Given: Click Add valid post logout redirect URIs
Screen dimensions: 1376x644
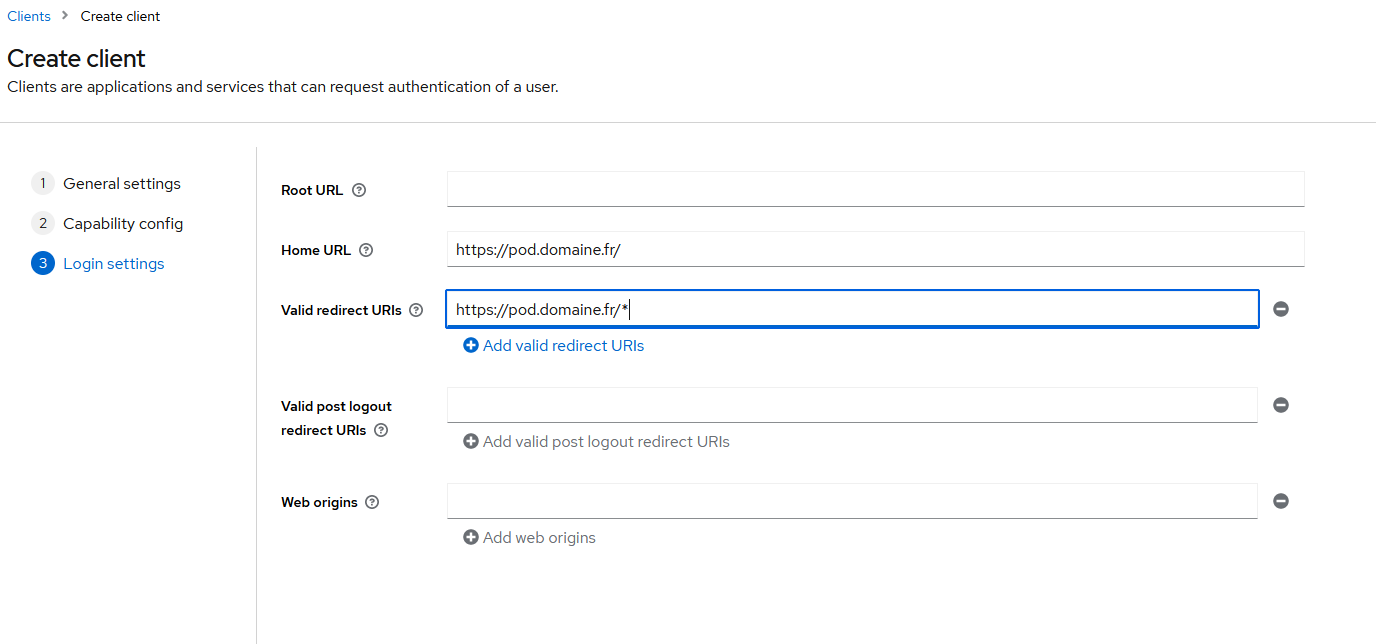Looking at the screenshot, I should [x=597, y=441].
